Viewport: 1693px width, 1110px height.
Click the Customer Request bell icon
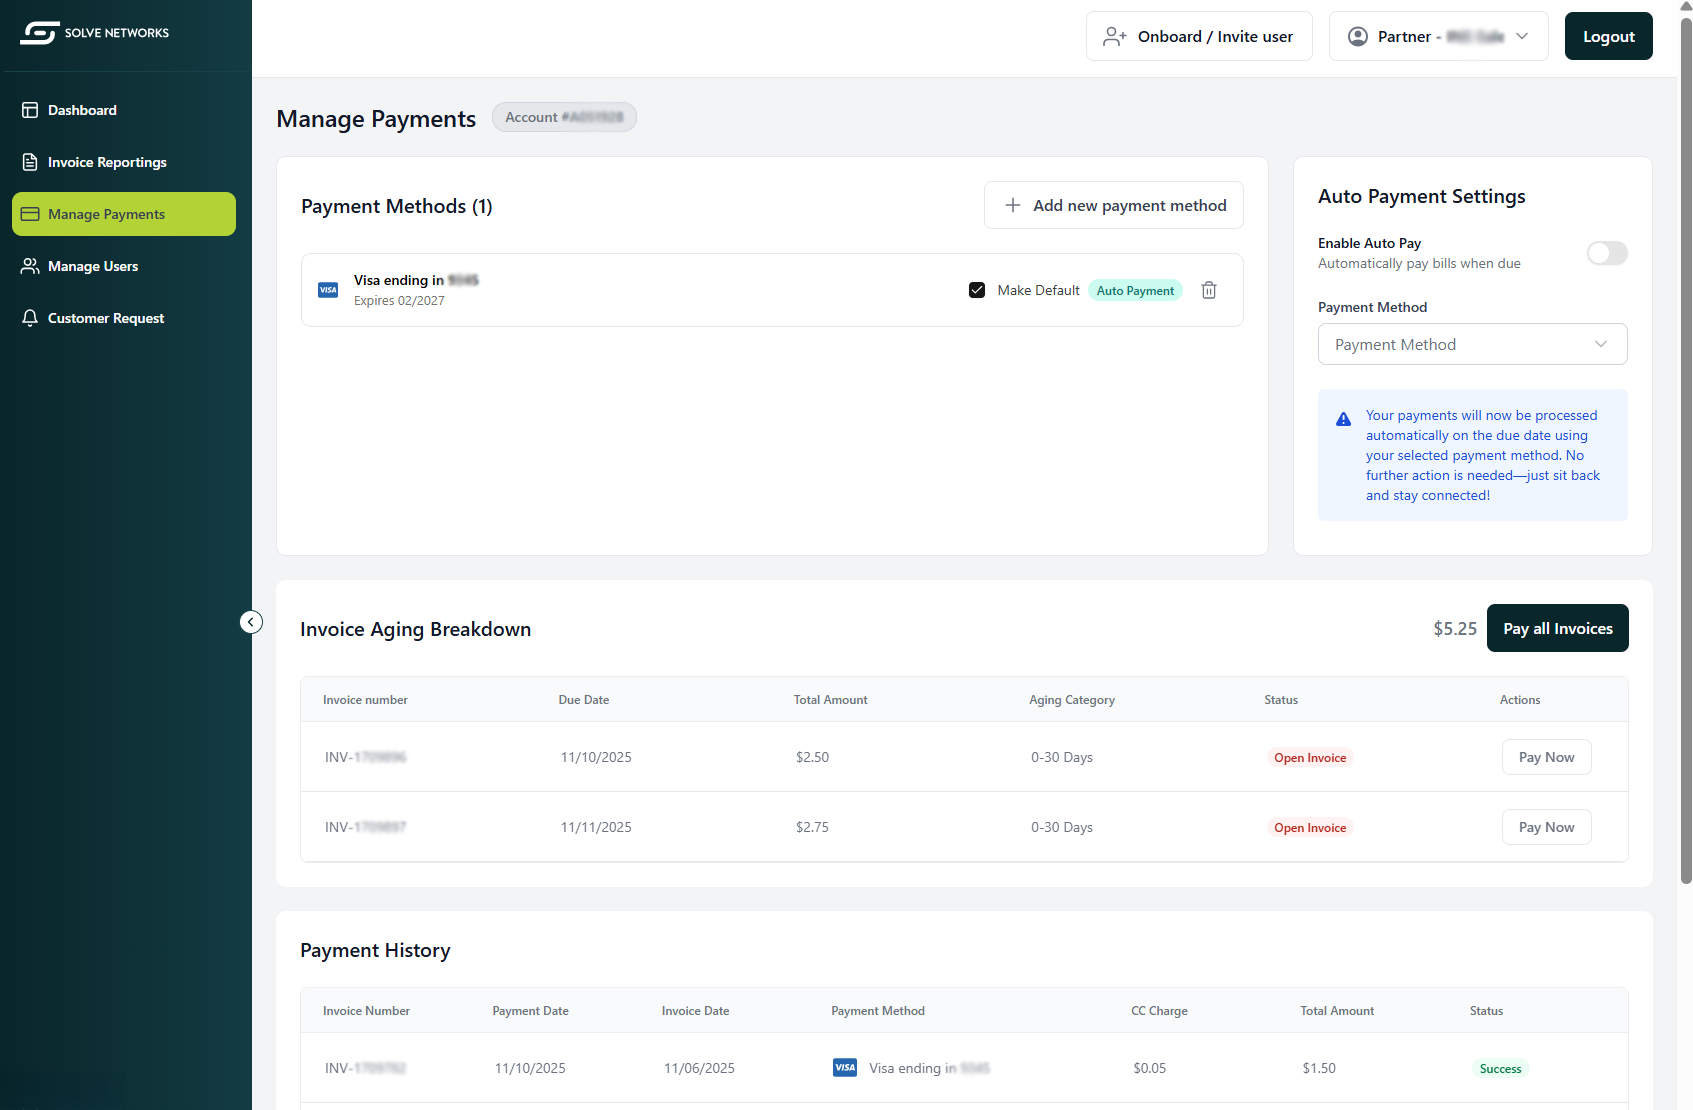click(30, 318)
